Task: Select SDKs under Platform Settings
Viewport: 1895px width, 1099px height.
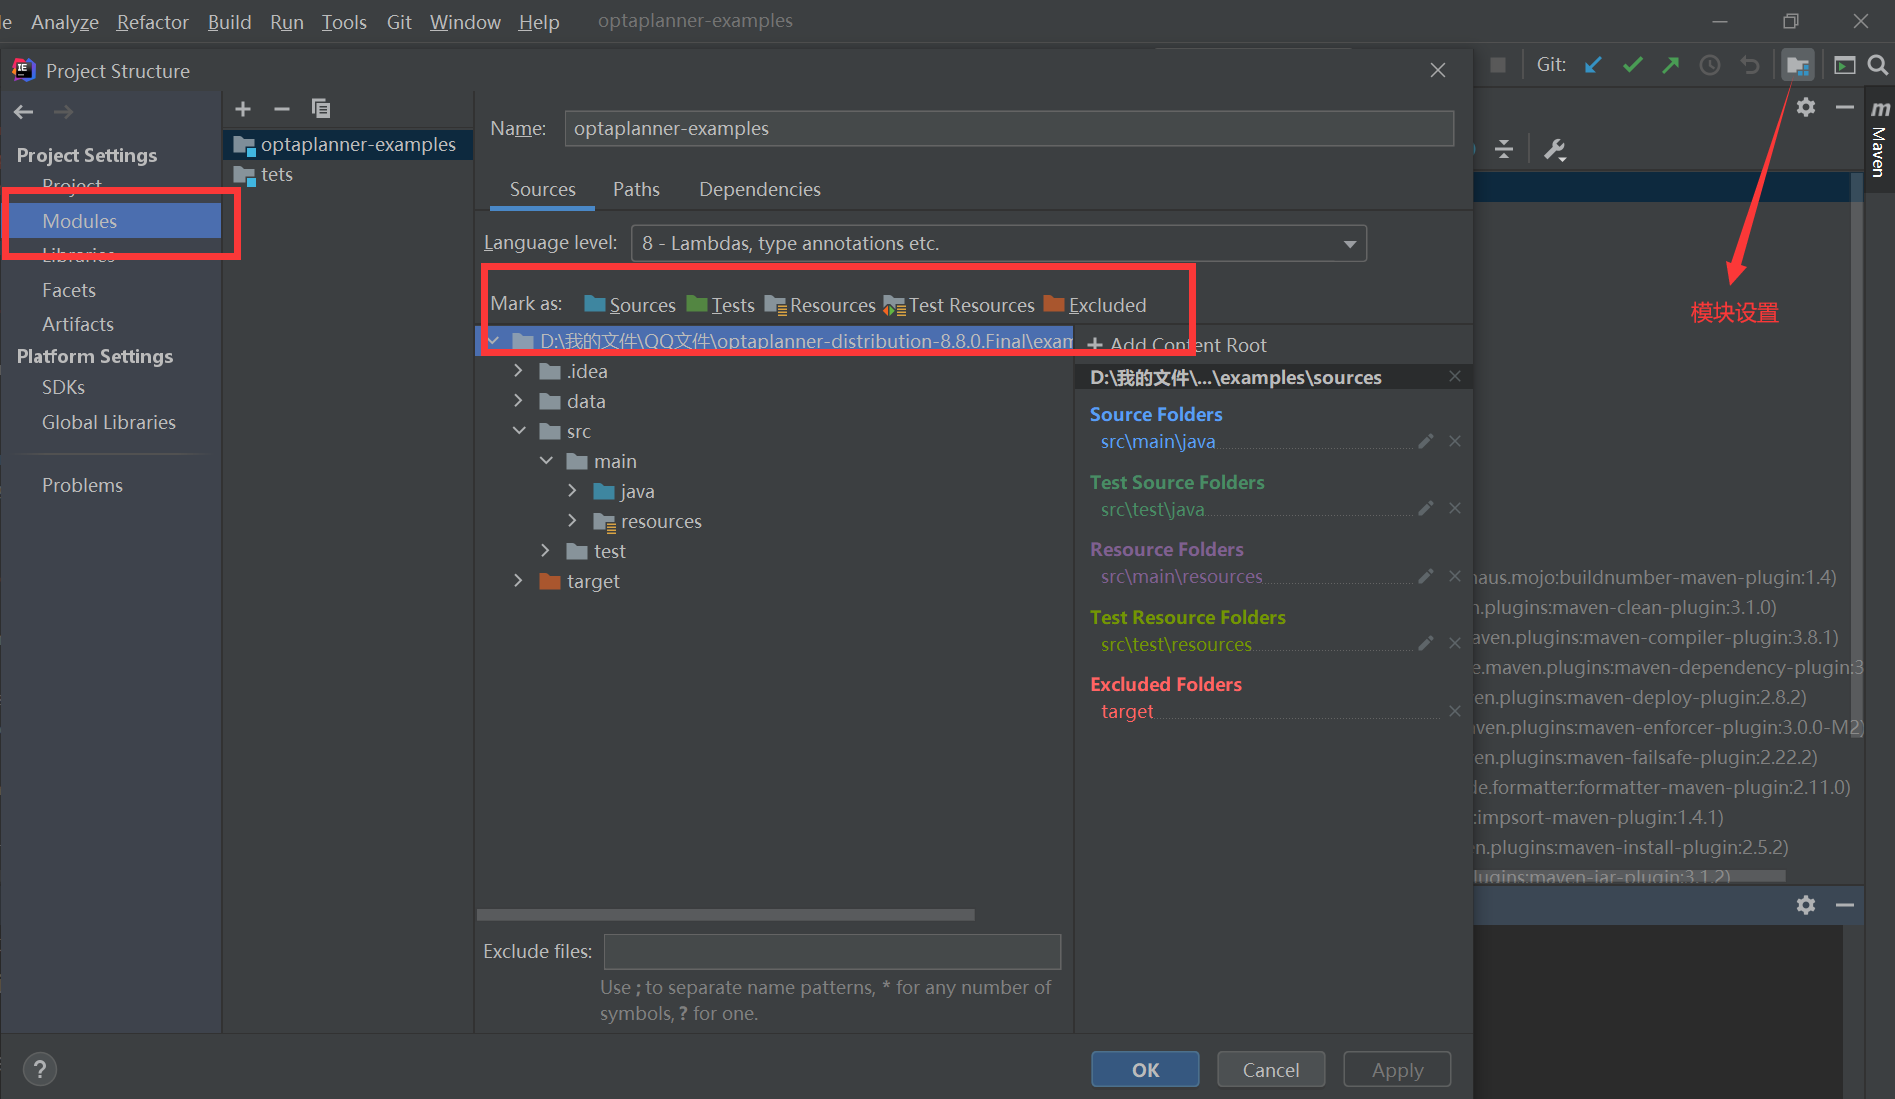Action: click(x=63, y=387)
